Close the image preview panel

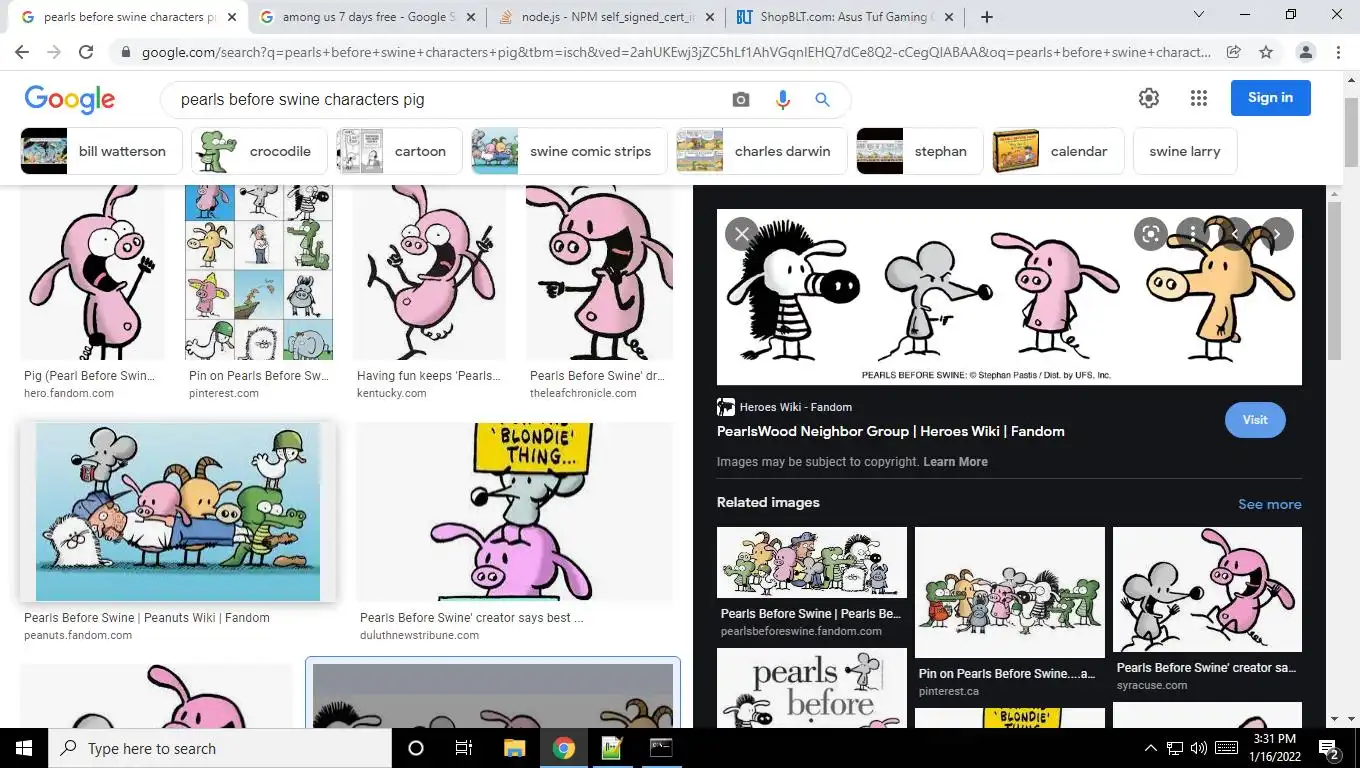(741, 234)
